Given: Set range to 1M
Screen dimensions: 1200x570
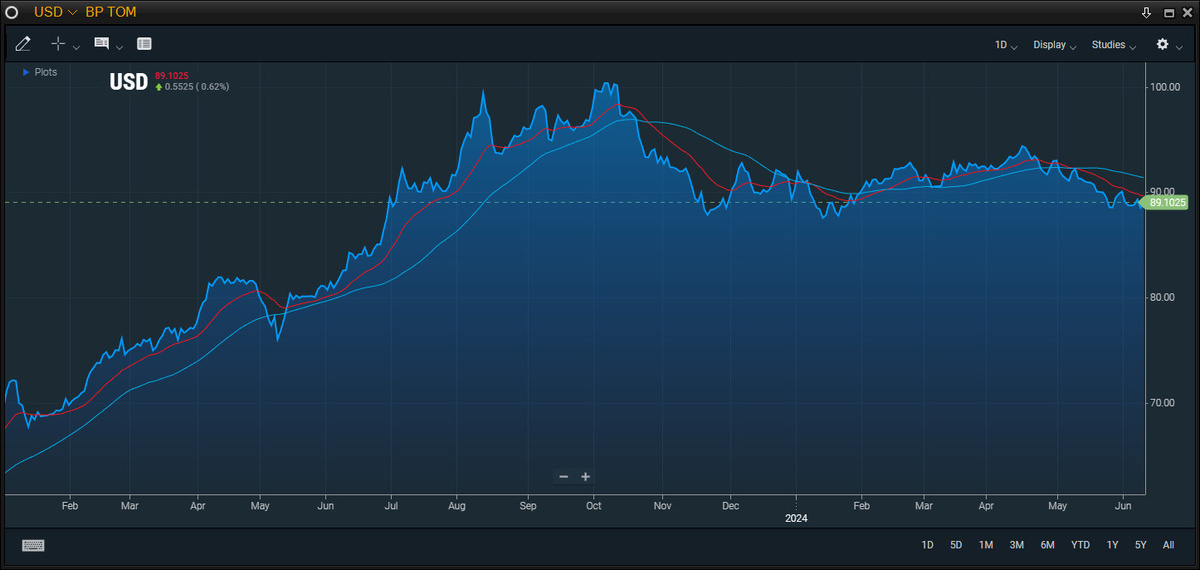Looking at the screenshot, I should point(986,545).
